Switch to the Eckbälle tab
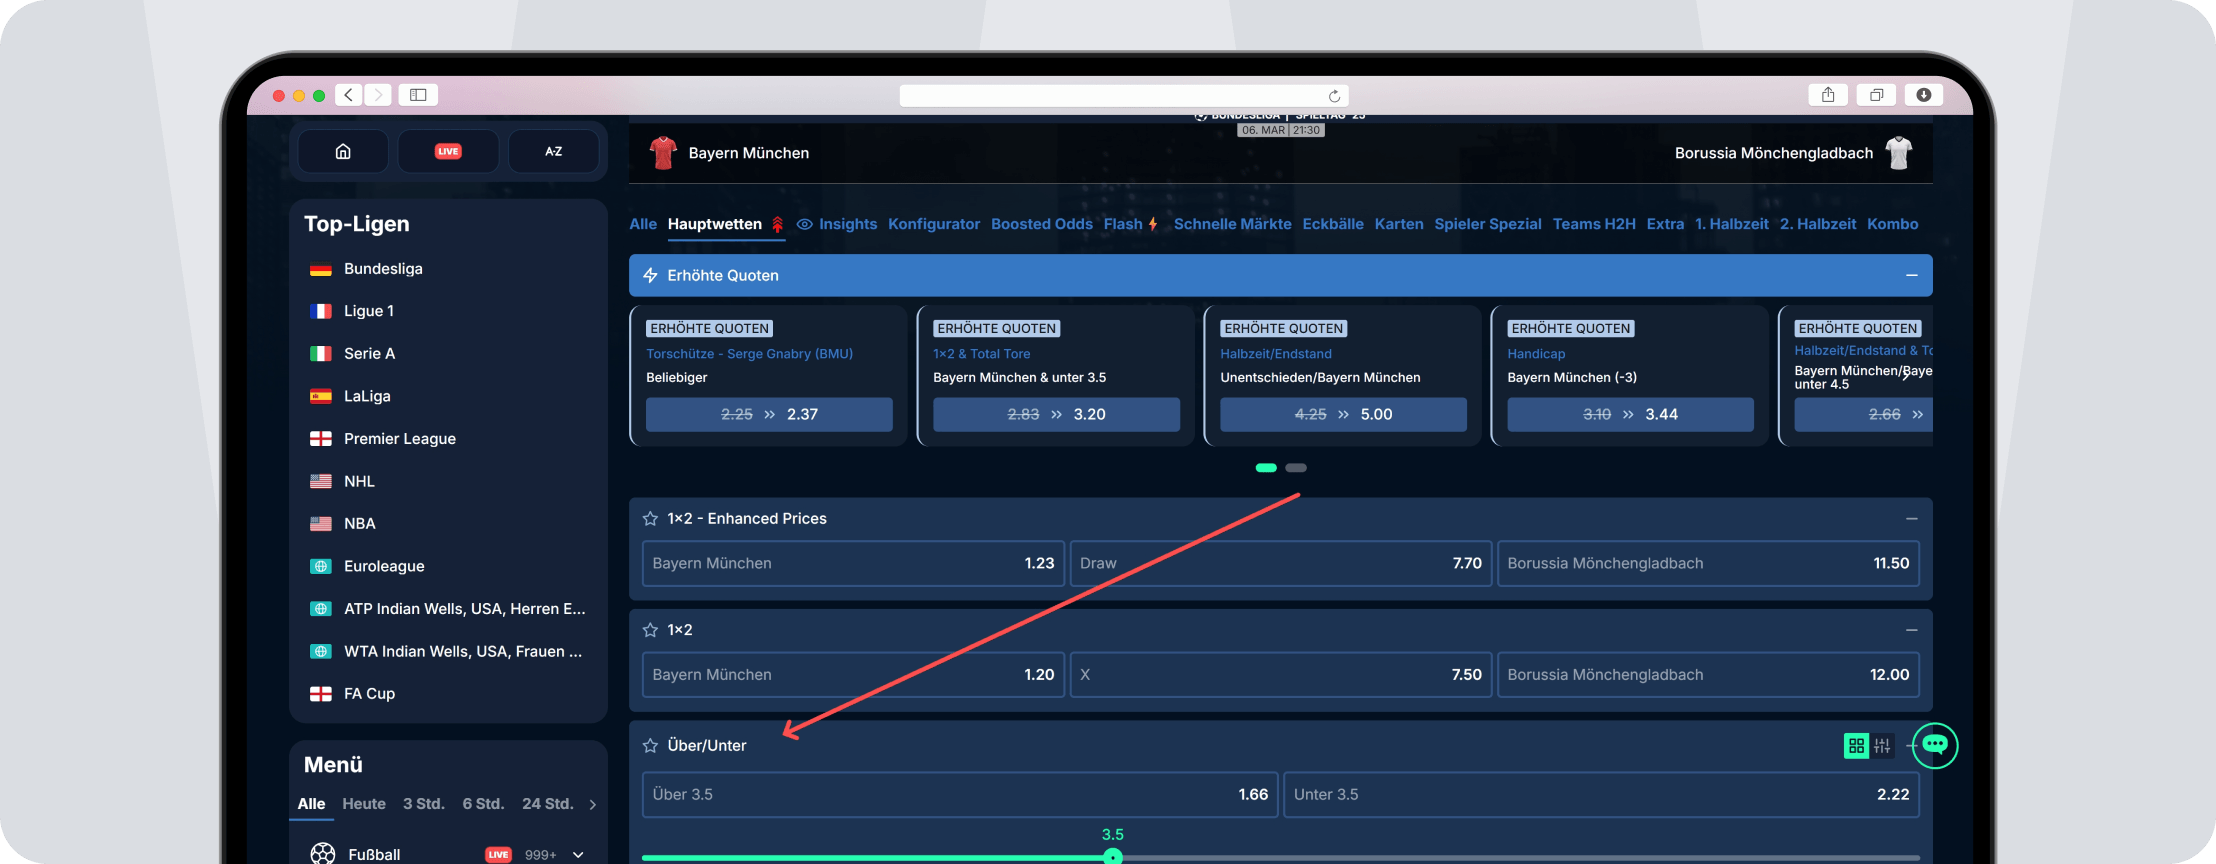 [x=1332, y=224]
